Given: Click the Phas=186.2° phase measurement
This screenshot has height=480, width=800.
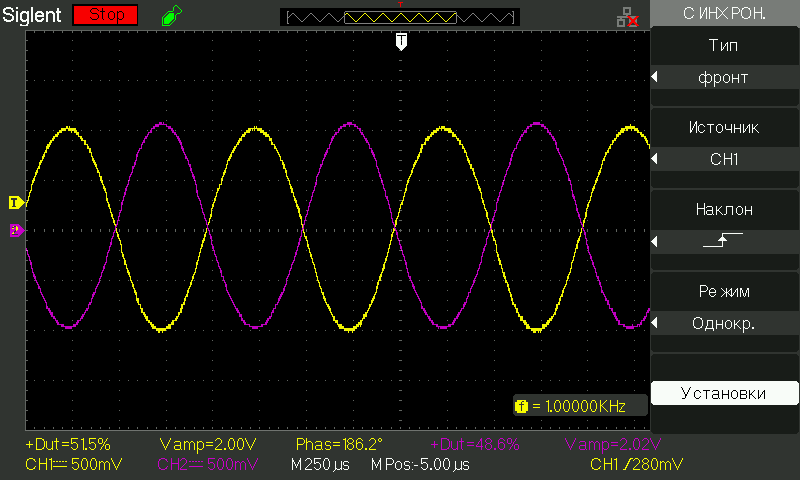Looking at the screenshot, I should (339, 444).
